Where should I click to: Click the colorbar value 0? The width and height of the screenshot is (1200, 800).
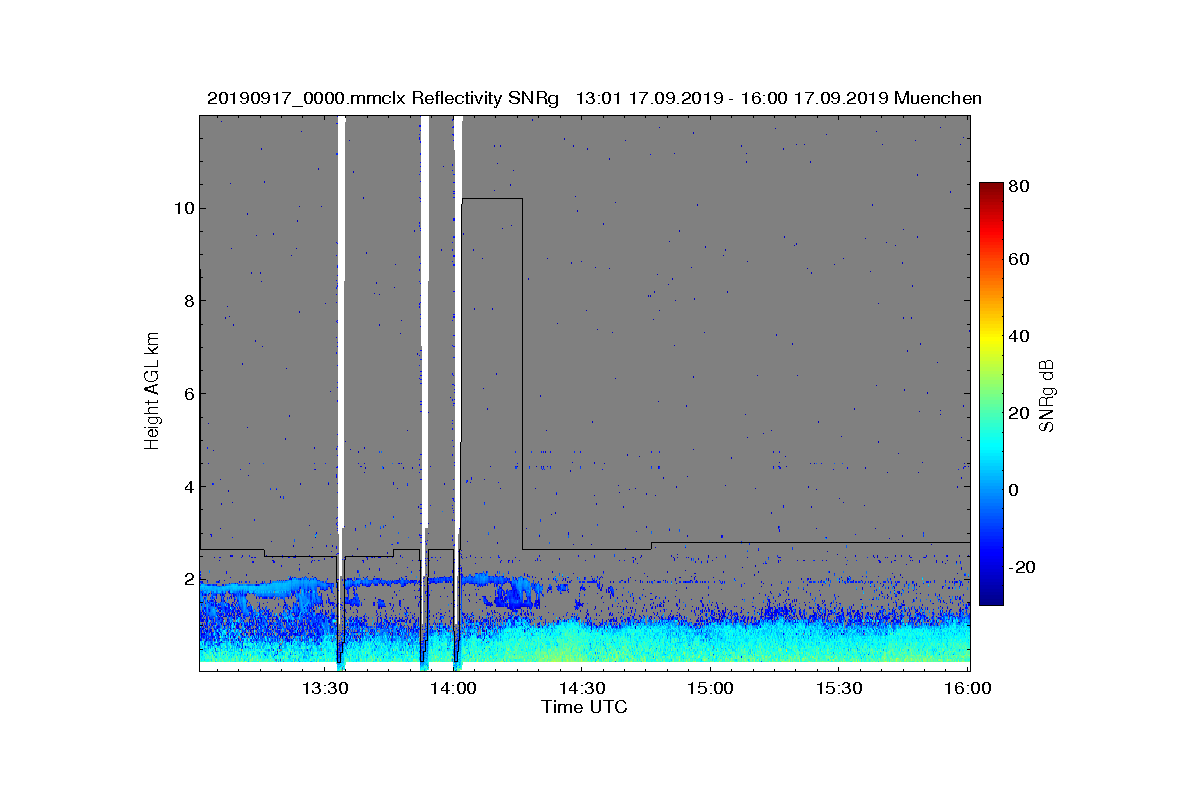point(1014,490)
